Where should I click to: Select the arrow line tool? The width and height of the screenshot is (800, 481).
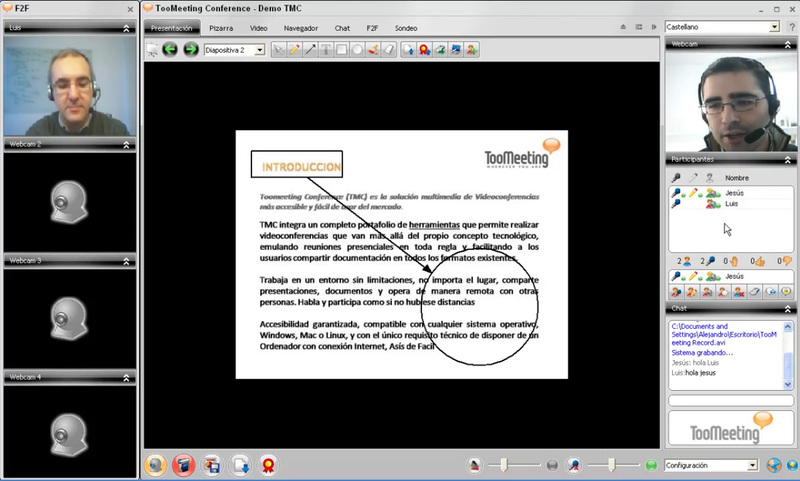point(310,49)
